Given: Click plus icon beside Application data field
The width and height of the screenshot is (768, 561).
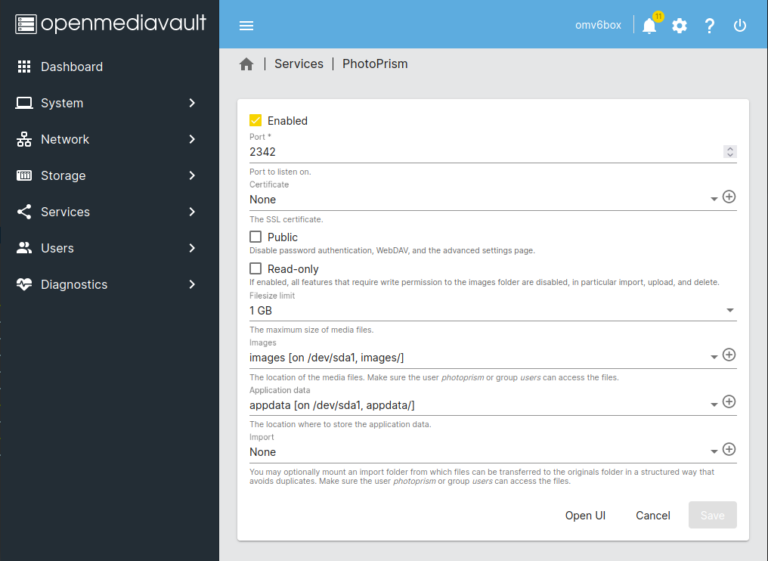Looking at the screenshot, I should [729, 402].
